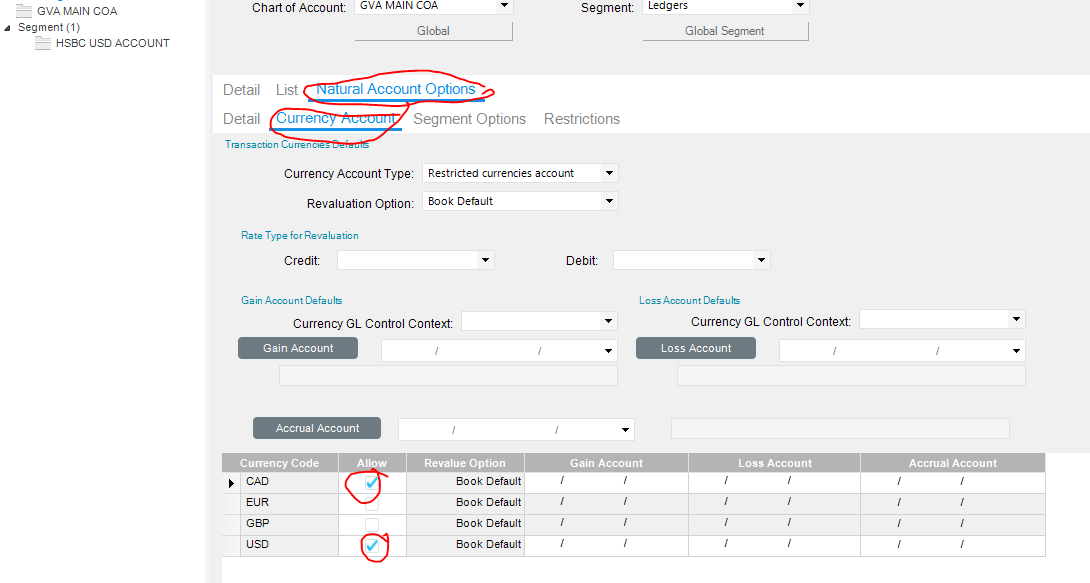
Task: Click the Accrual Account description field
Action: (x=840, y=428)
